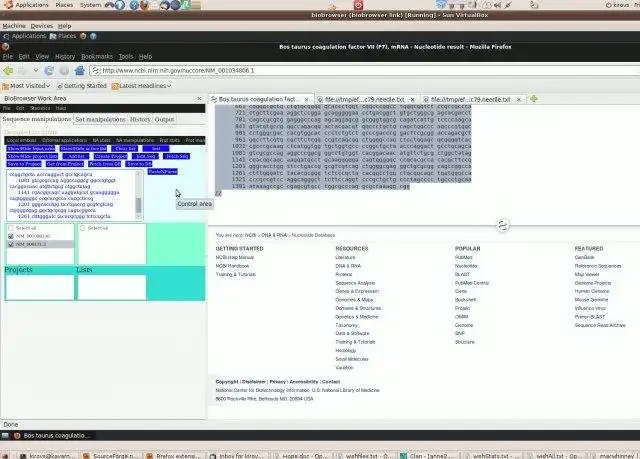Expand the Most Visited bookmarks dropdown
The height and width of the screenshot is (459, 640).
48,86
